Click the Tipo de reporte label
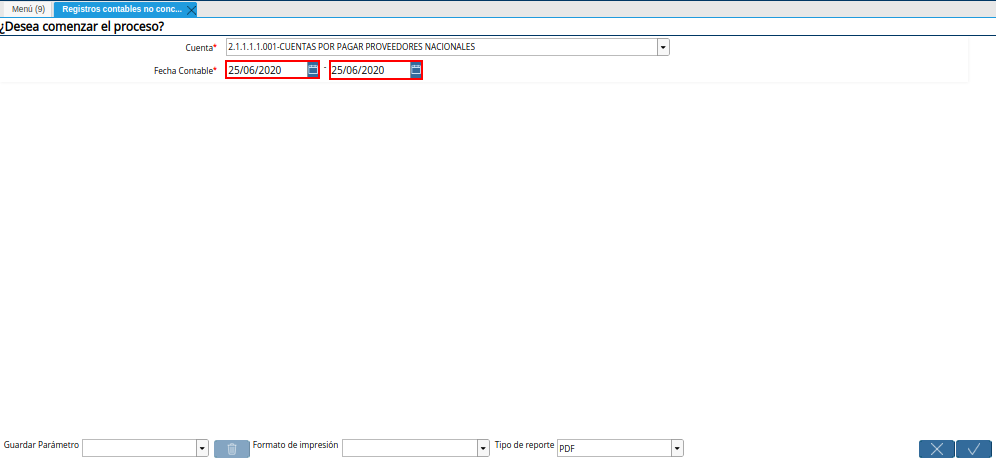Screen dimensions: 996x460 tap(525, 445)
